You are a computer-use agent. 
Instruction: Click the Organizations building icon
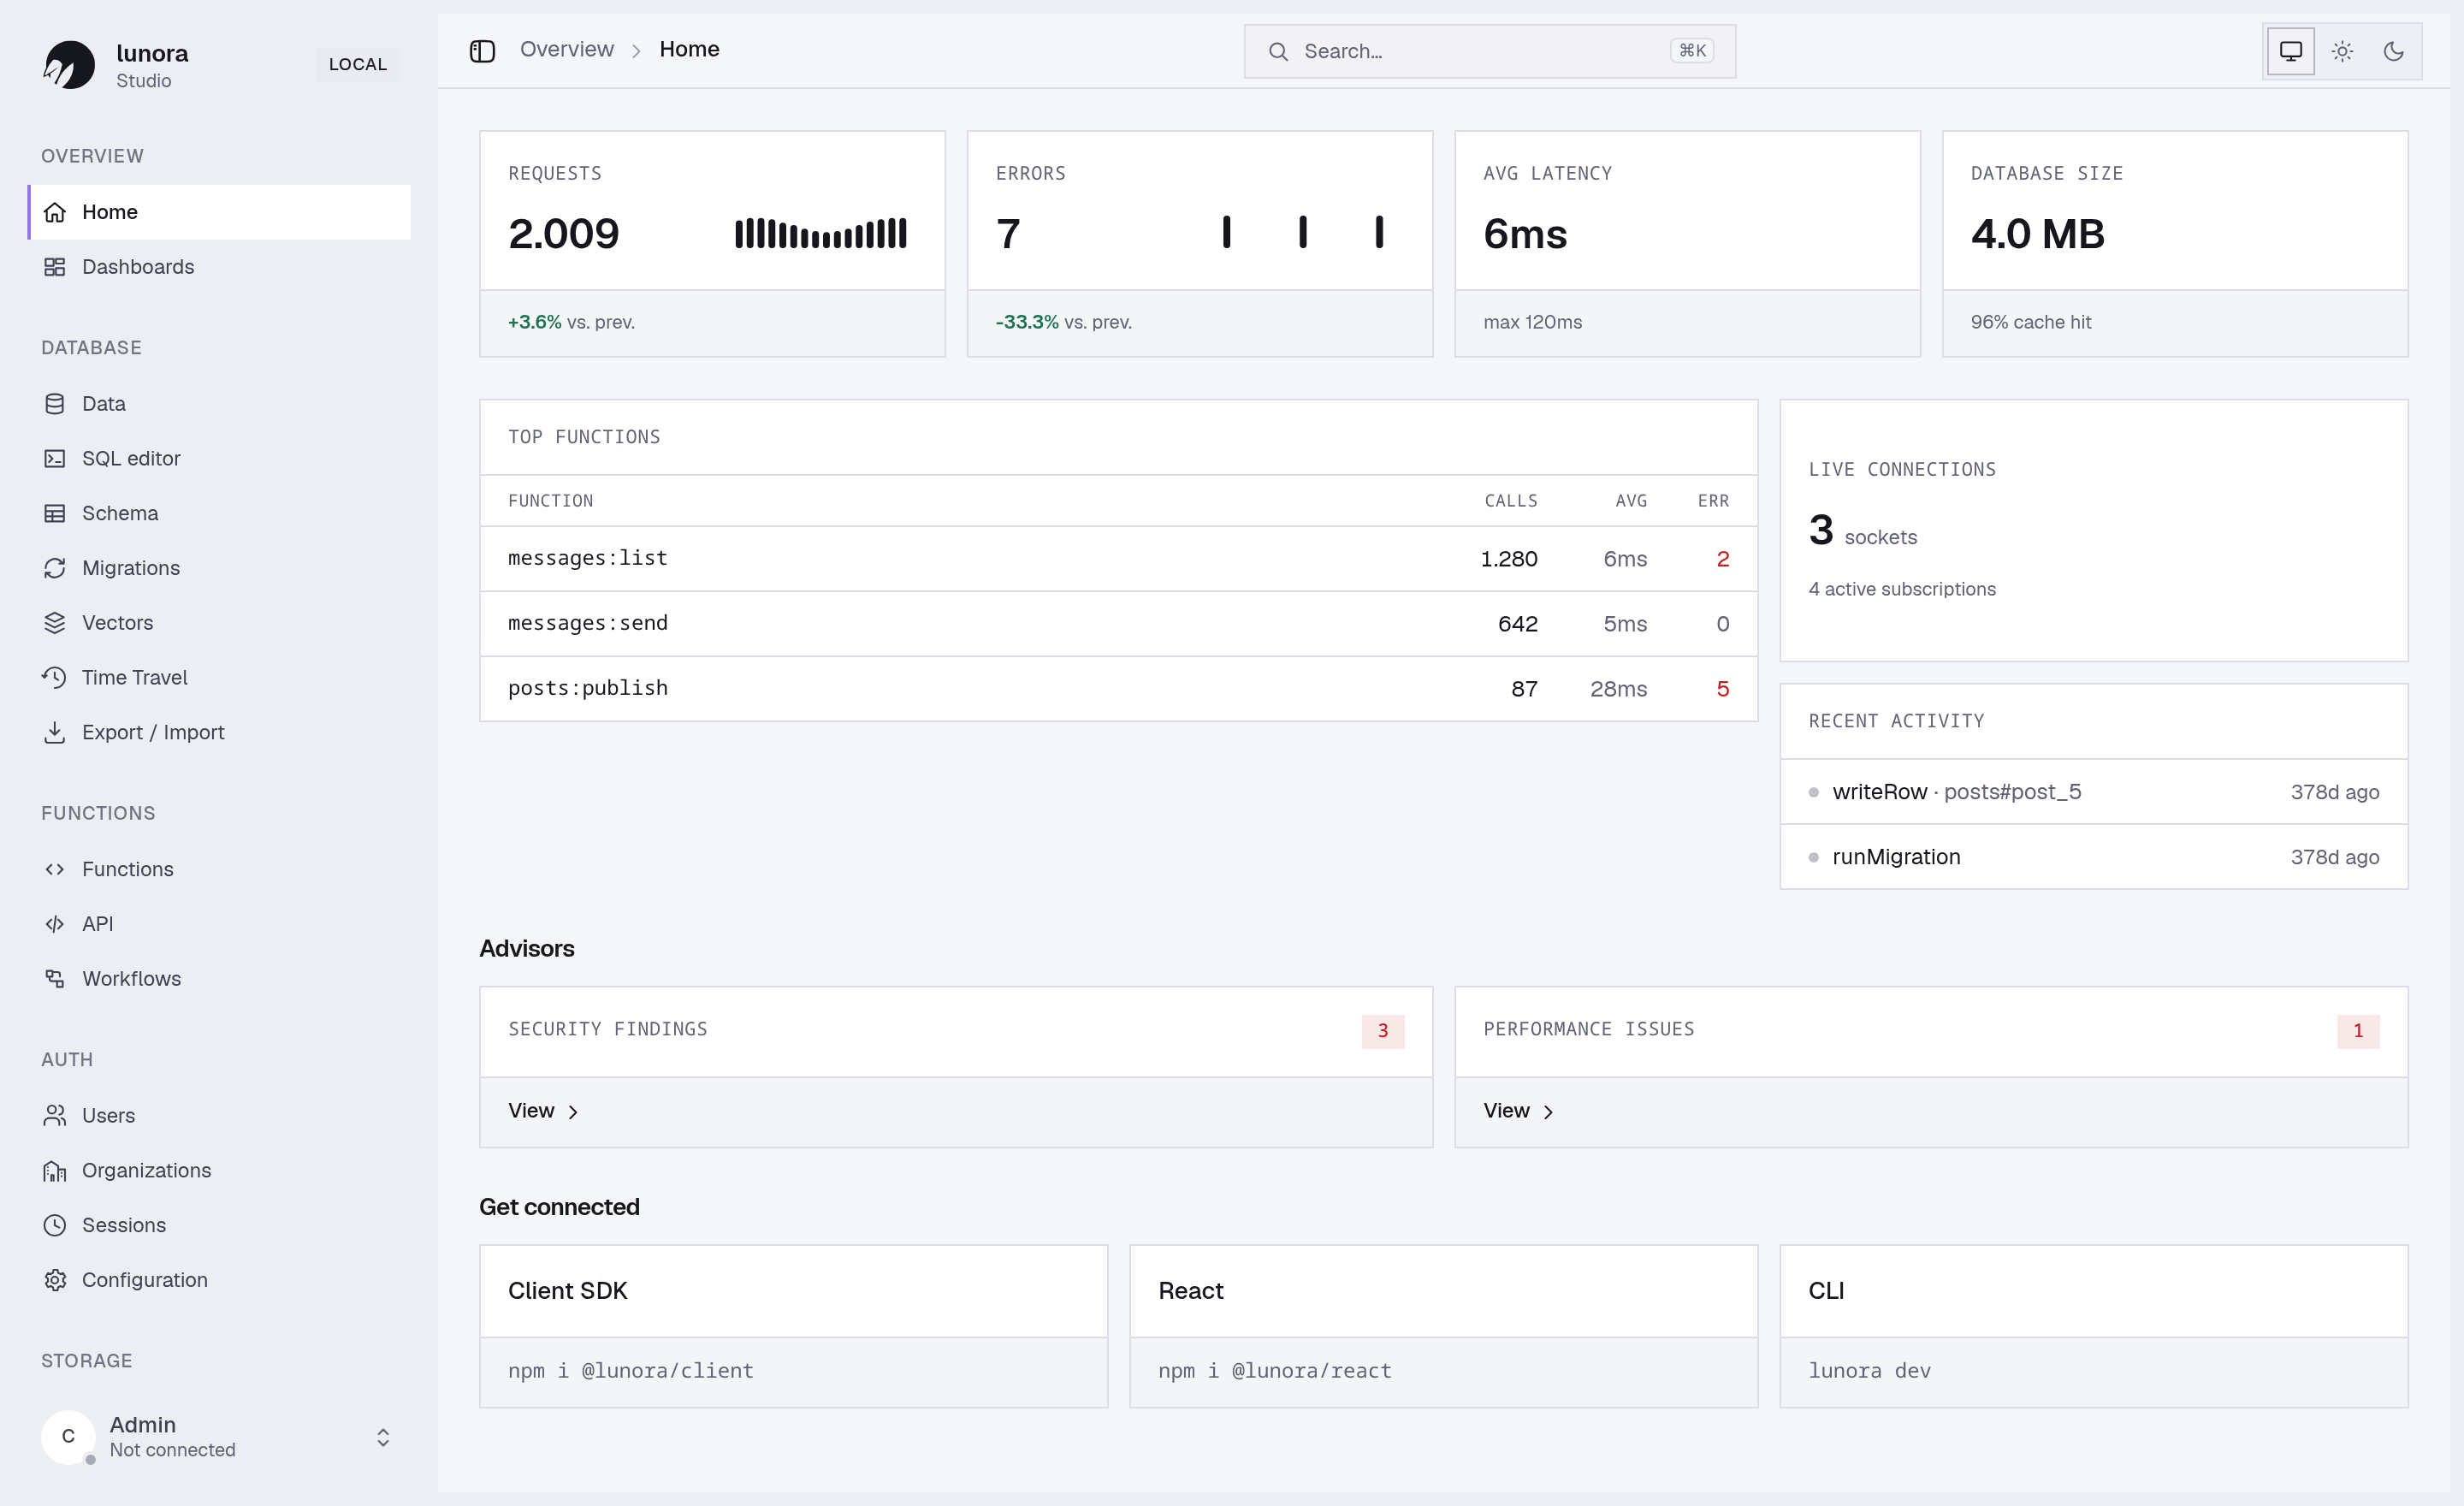pos(55,1170)
